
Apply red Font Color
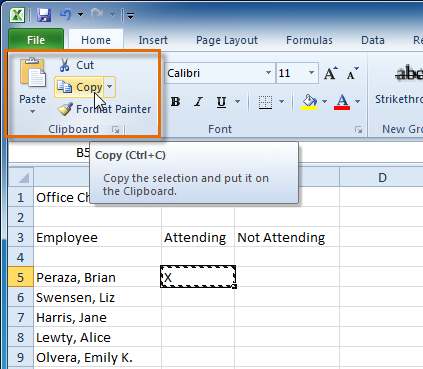click(x=342, y=102)
